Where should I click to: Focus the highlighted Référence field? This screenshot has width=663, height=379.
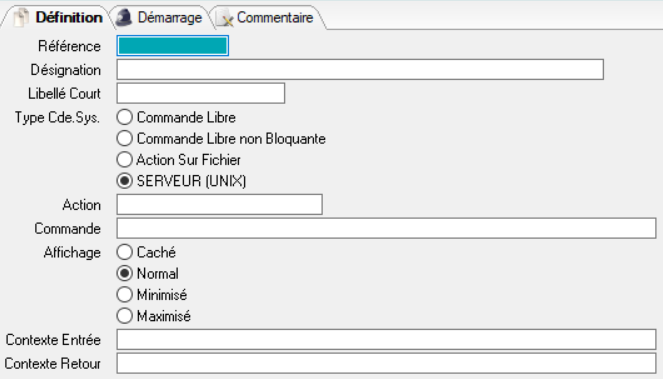(x=173, y=46)
